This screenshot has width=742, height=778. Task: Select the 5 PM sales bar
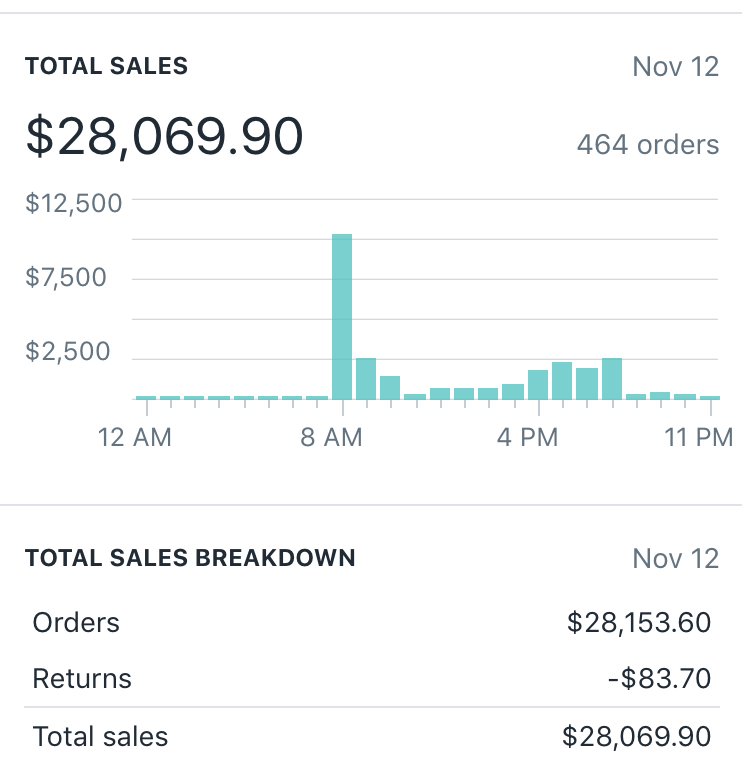[562, 381]
